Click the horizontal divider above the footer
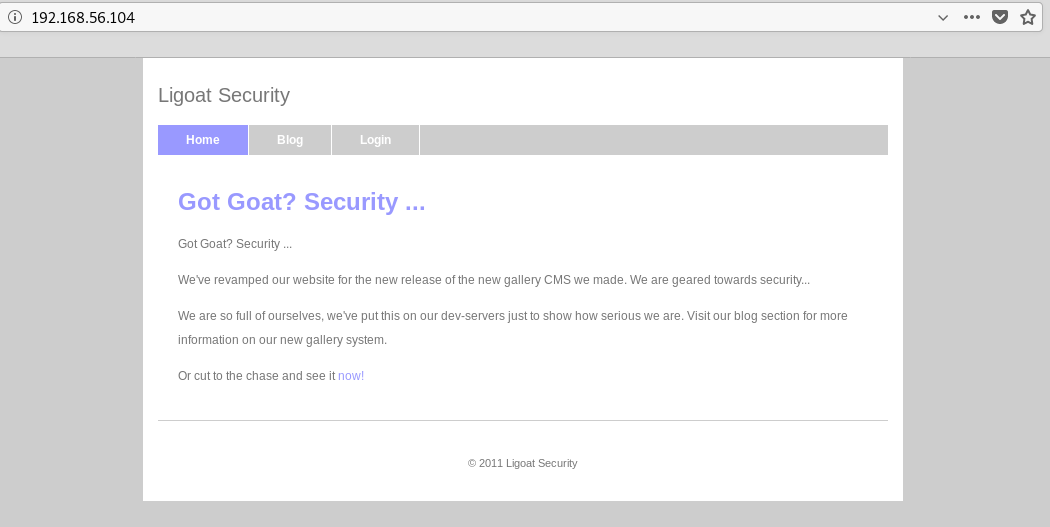Screen dimensions: 1050x527 pos(522,421)
